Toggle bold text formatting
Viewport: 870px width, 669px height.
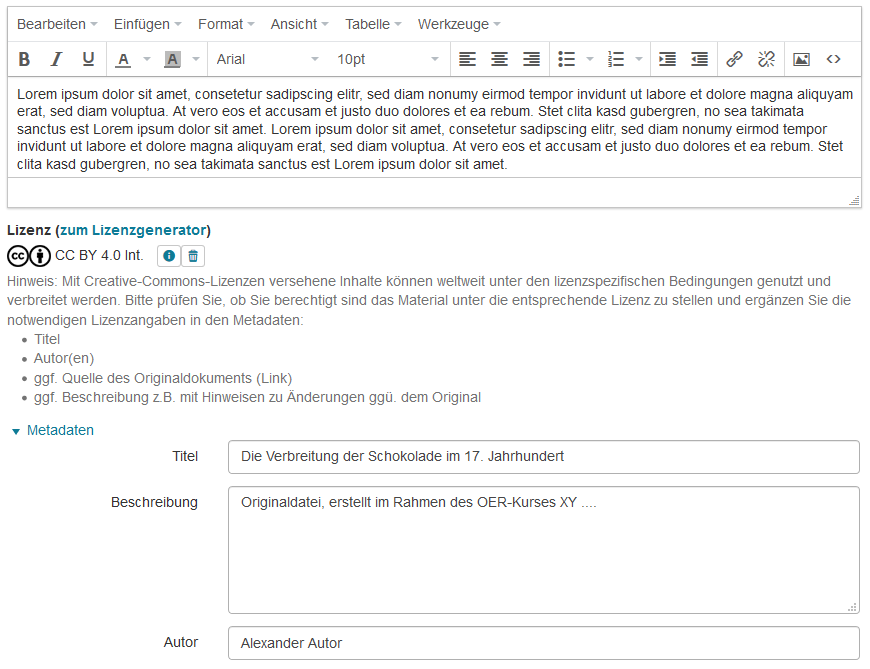[x=23, y=59]
